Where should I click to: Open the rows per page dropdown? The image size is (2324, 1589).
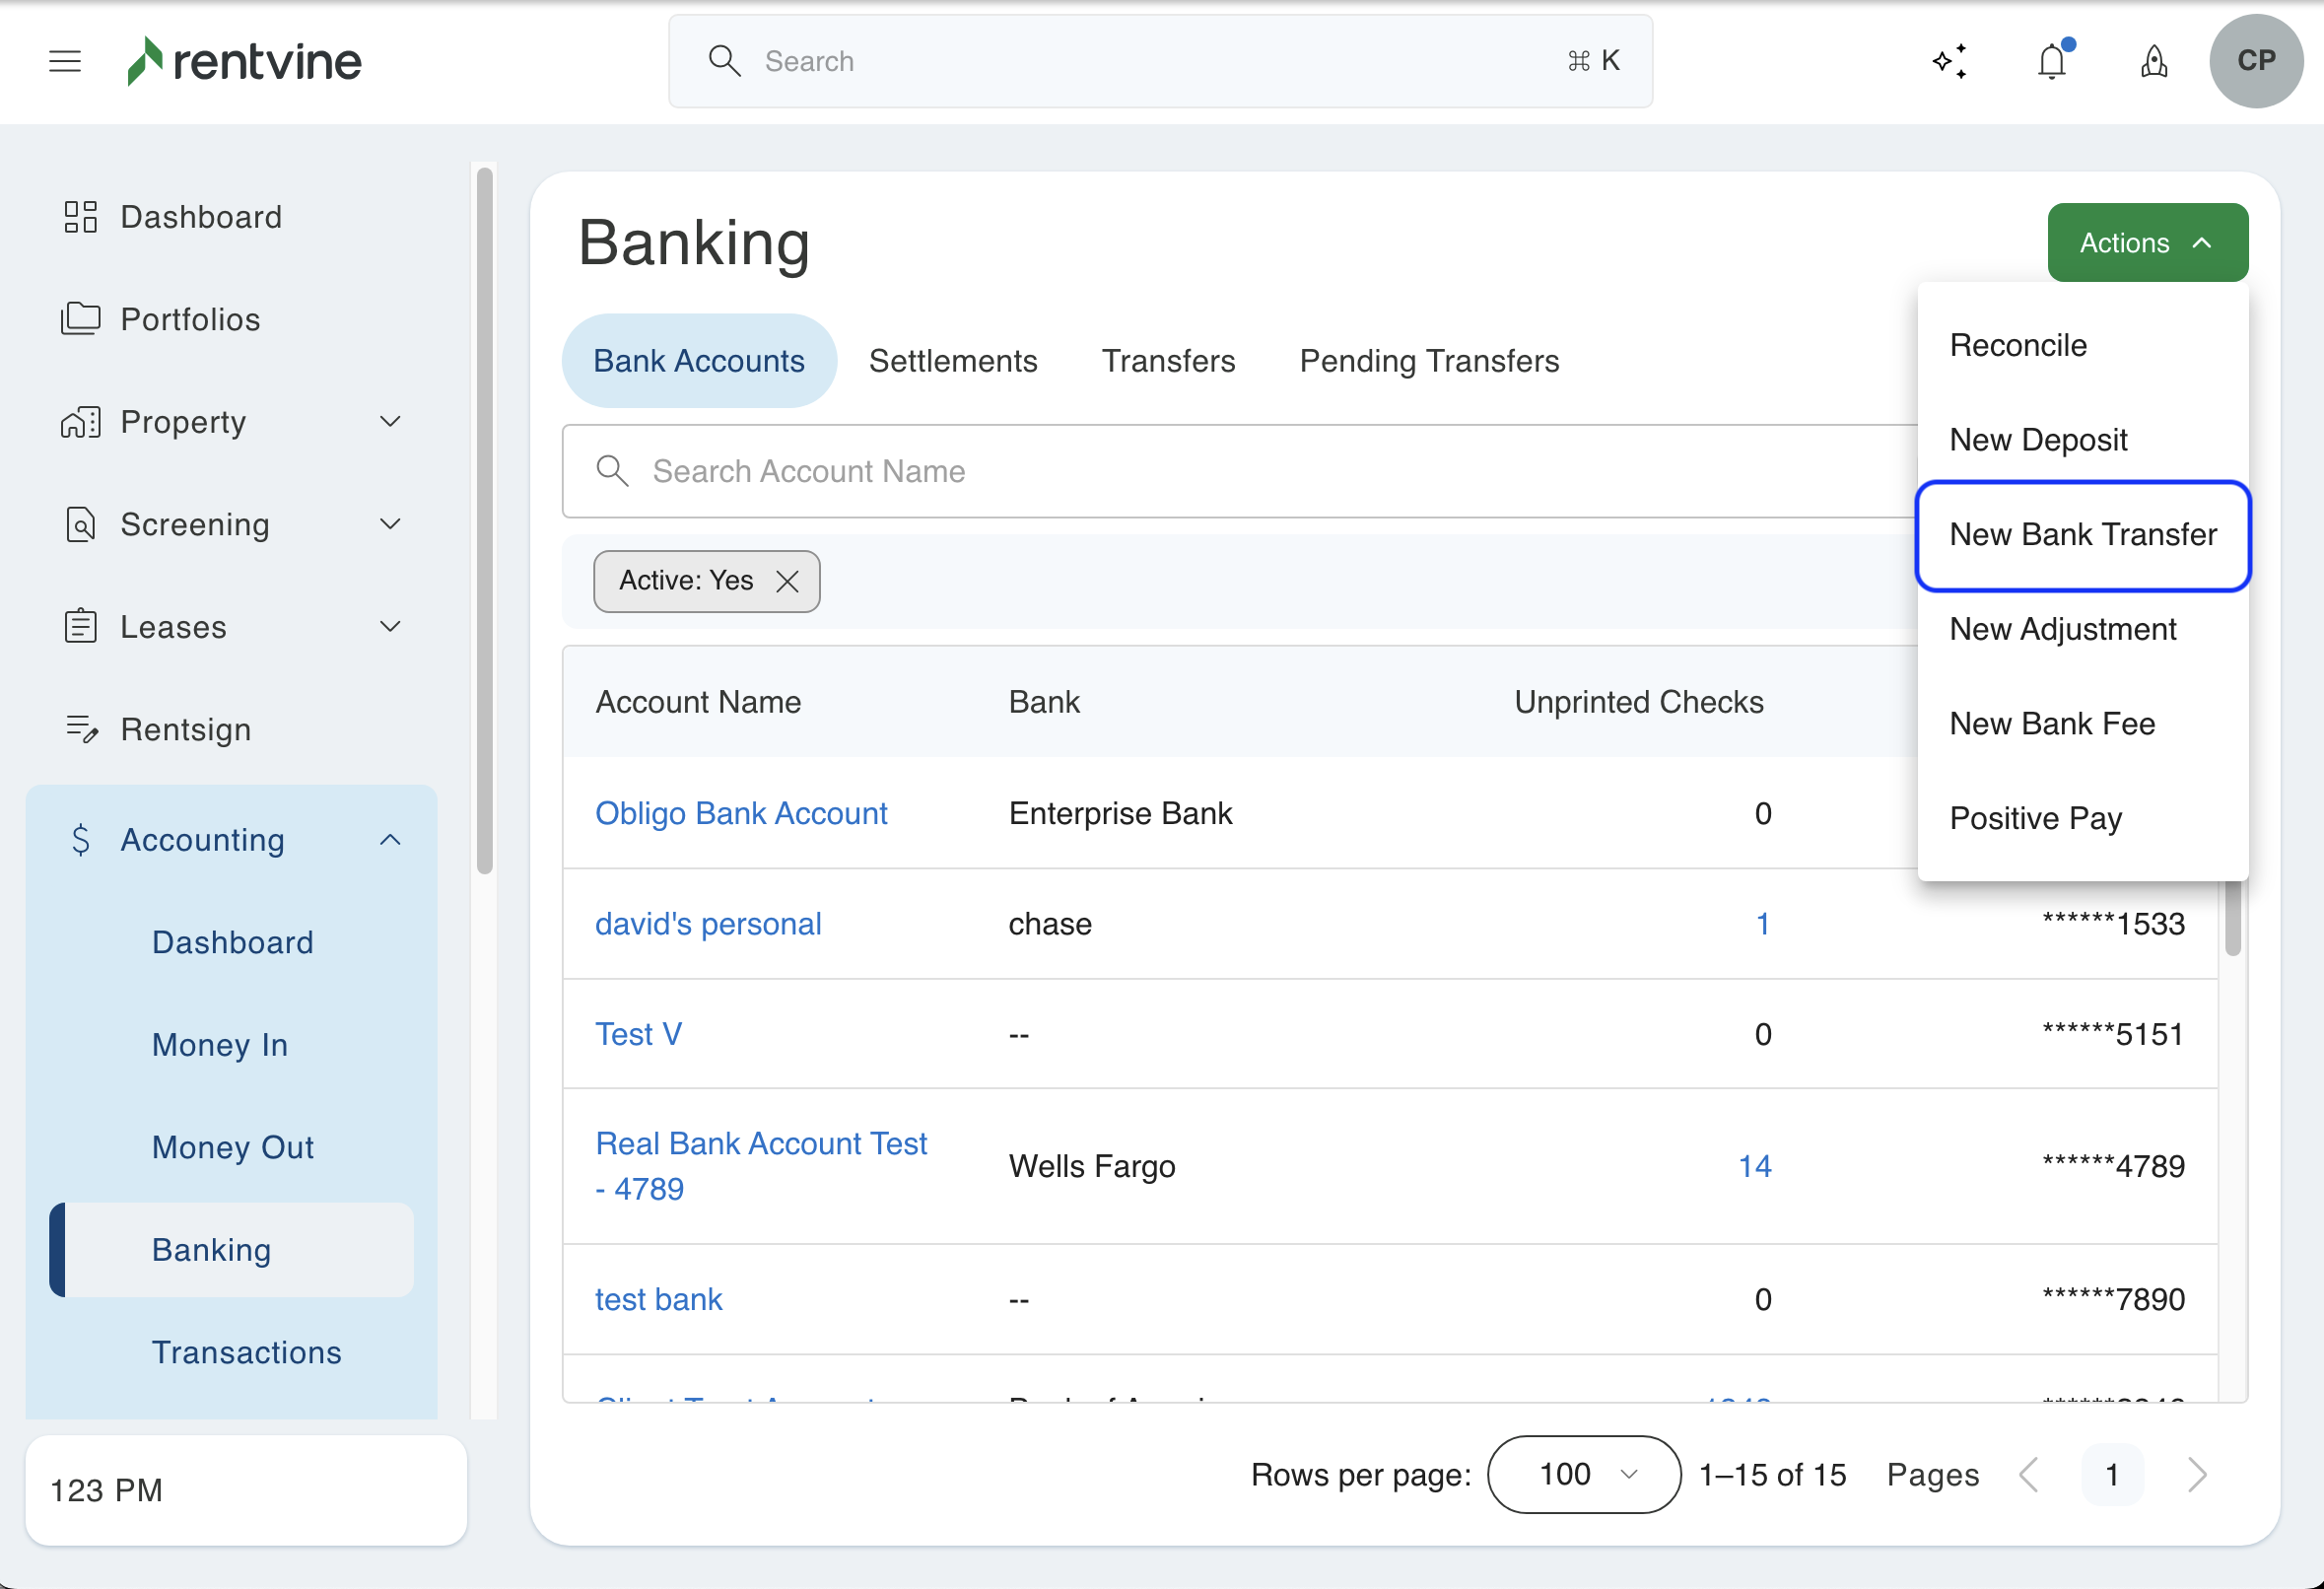[1583, 1474]
